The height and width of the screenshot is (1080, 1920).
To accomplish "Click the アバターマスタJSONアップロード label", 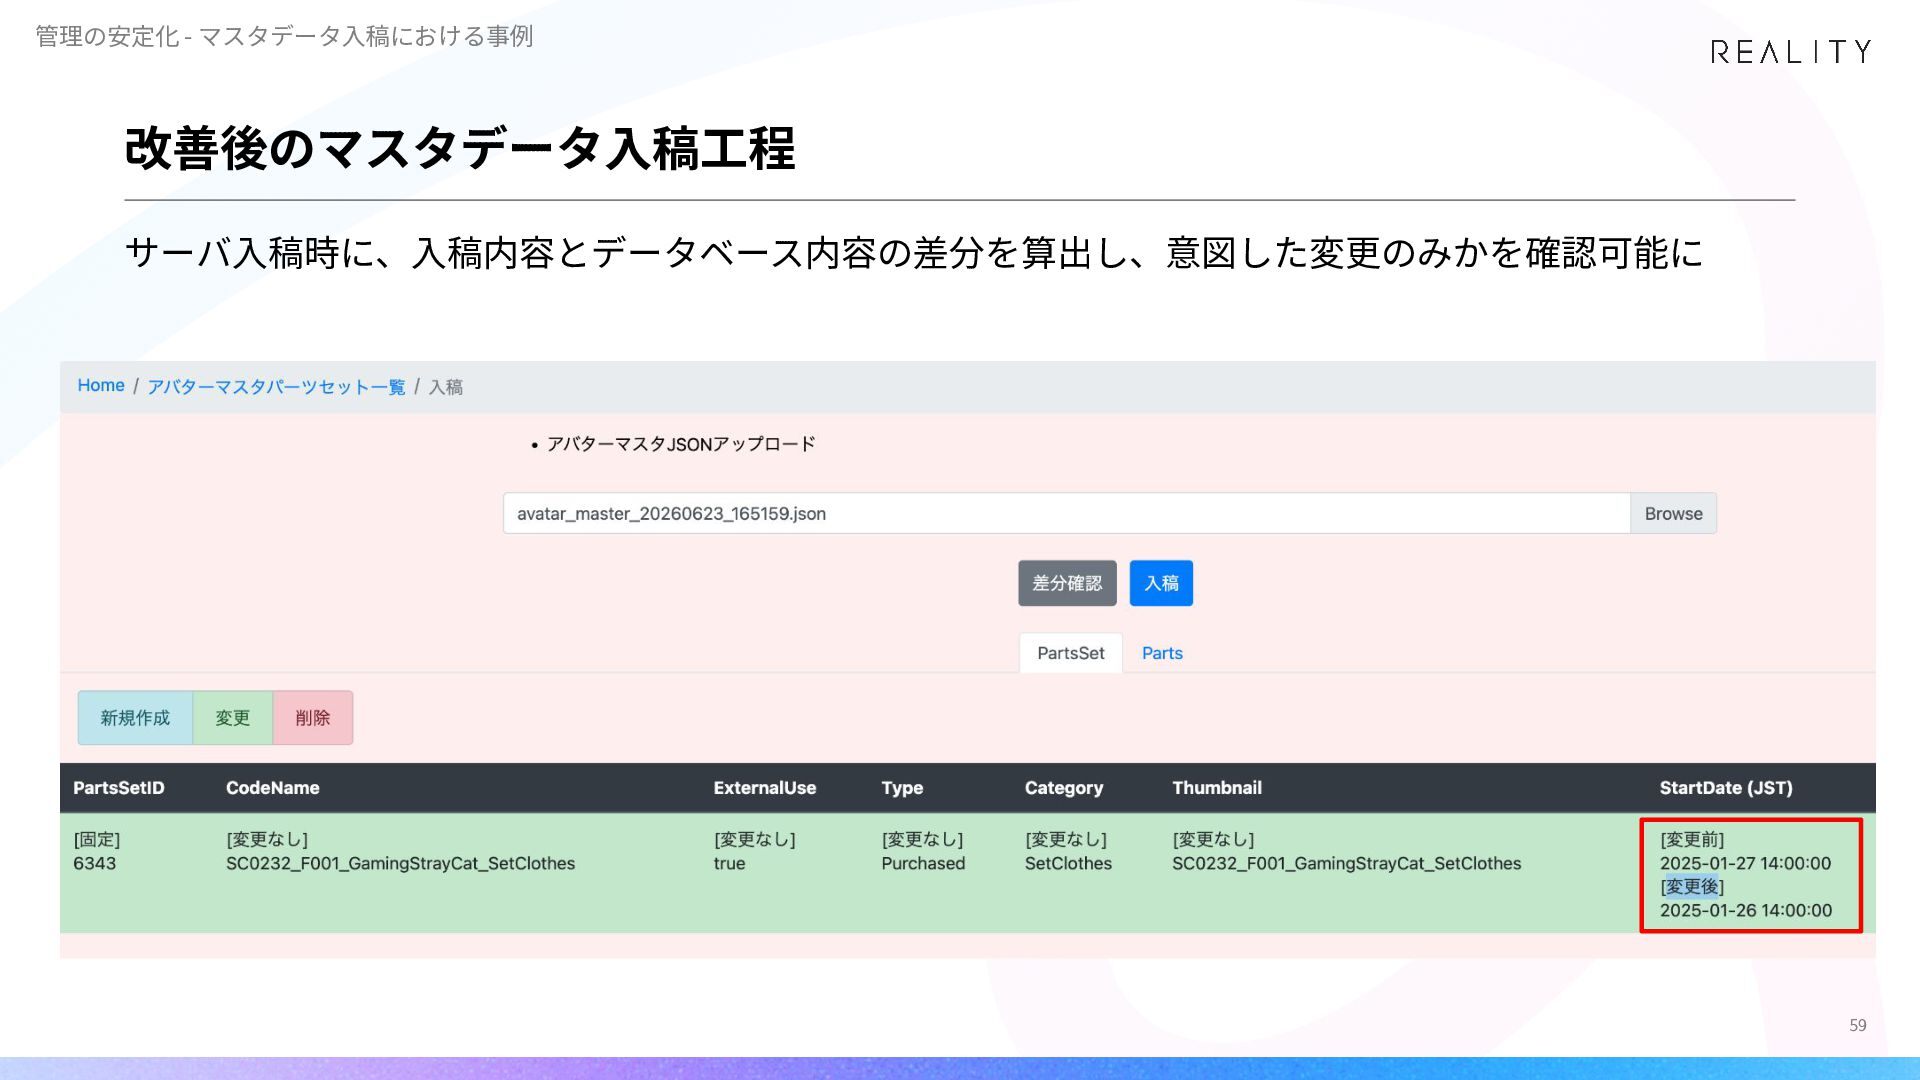I will [681, 444].
